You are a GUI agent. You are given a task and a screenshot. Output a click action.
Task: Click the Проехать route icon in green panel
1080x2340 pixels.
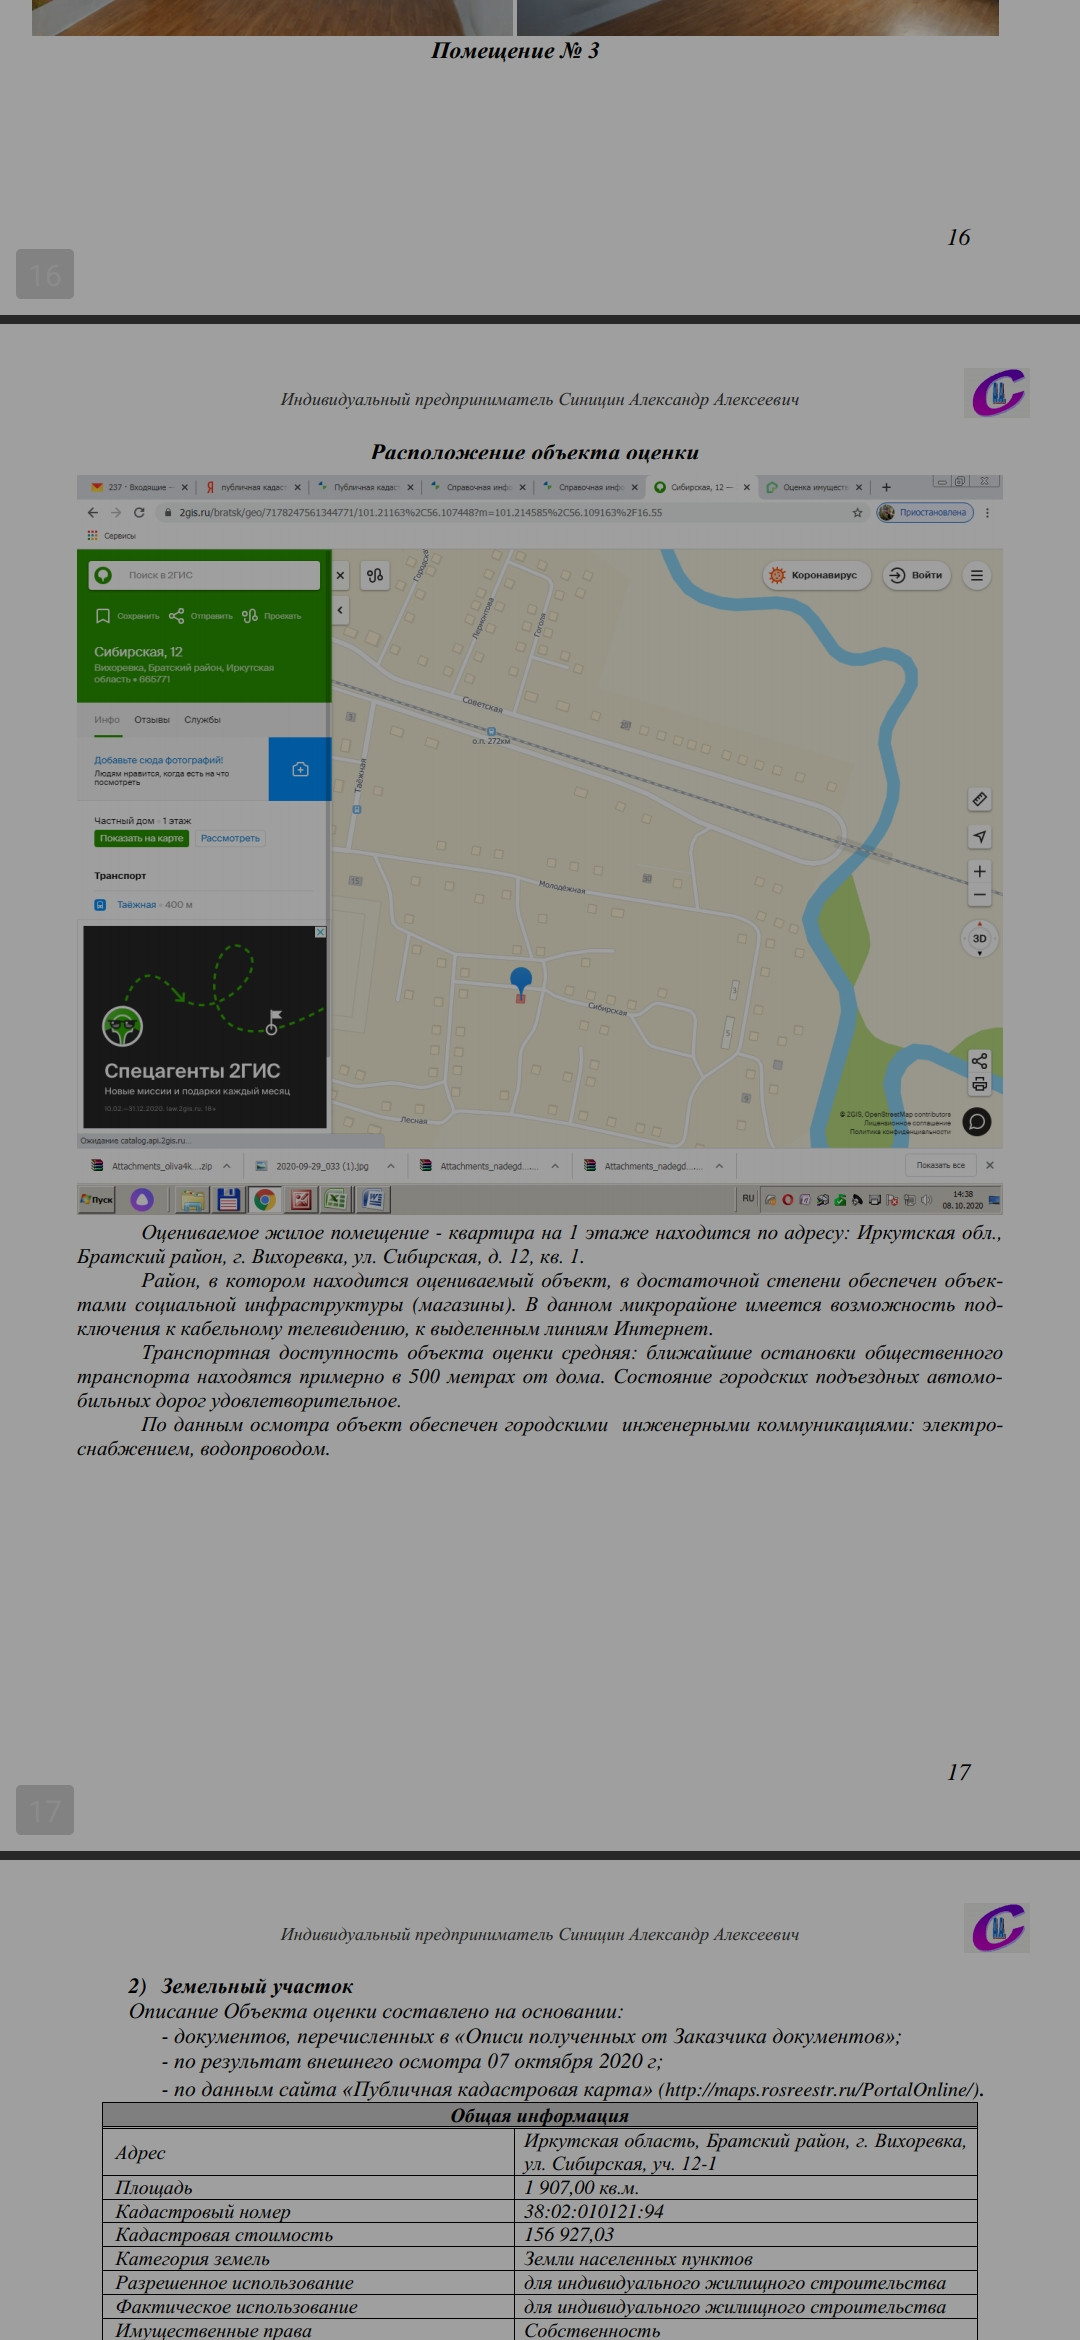250,616
